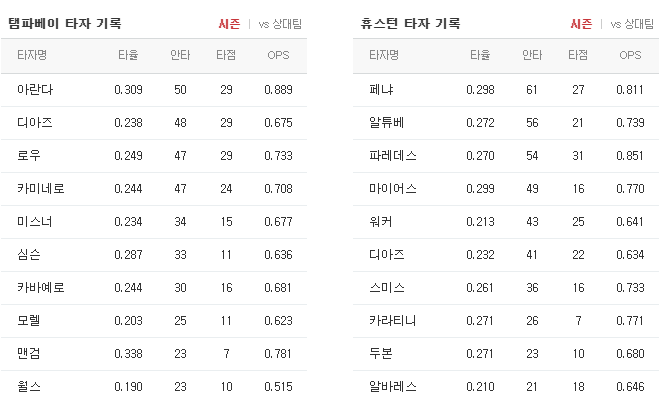The width and height of the screenshot is (662, 417).
Task: Select the 알튜베 row
Action: [506, 123]
